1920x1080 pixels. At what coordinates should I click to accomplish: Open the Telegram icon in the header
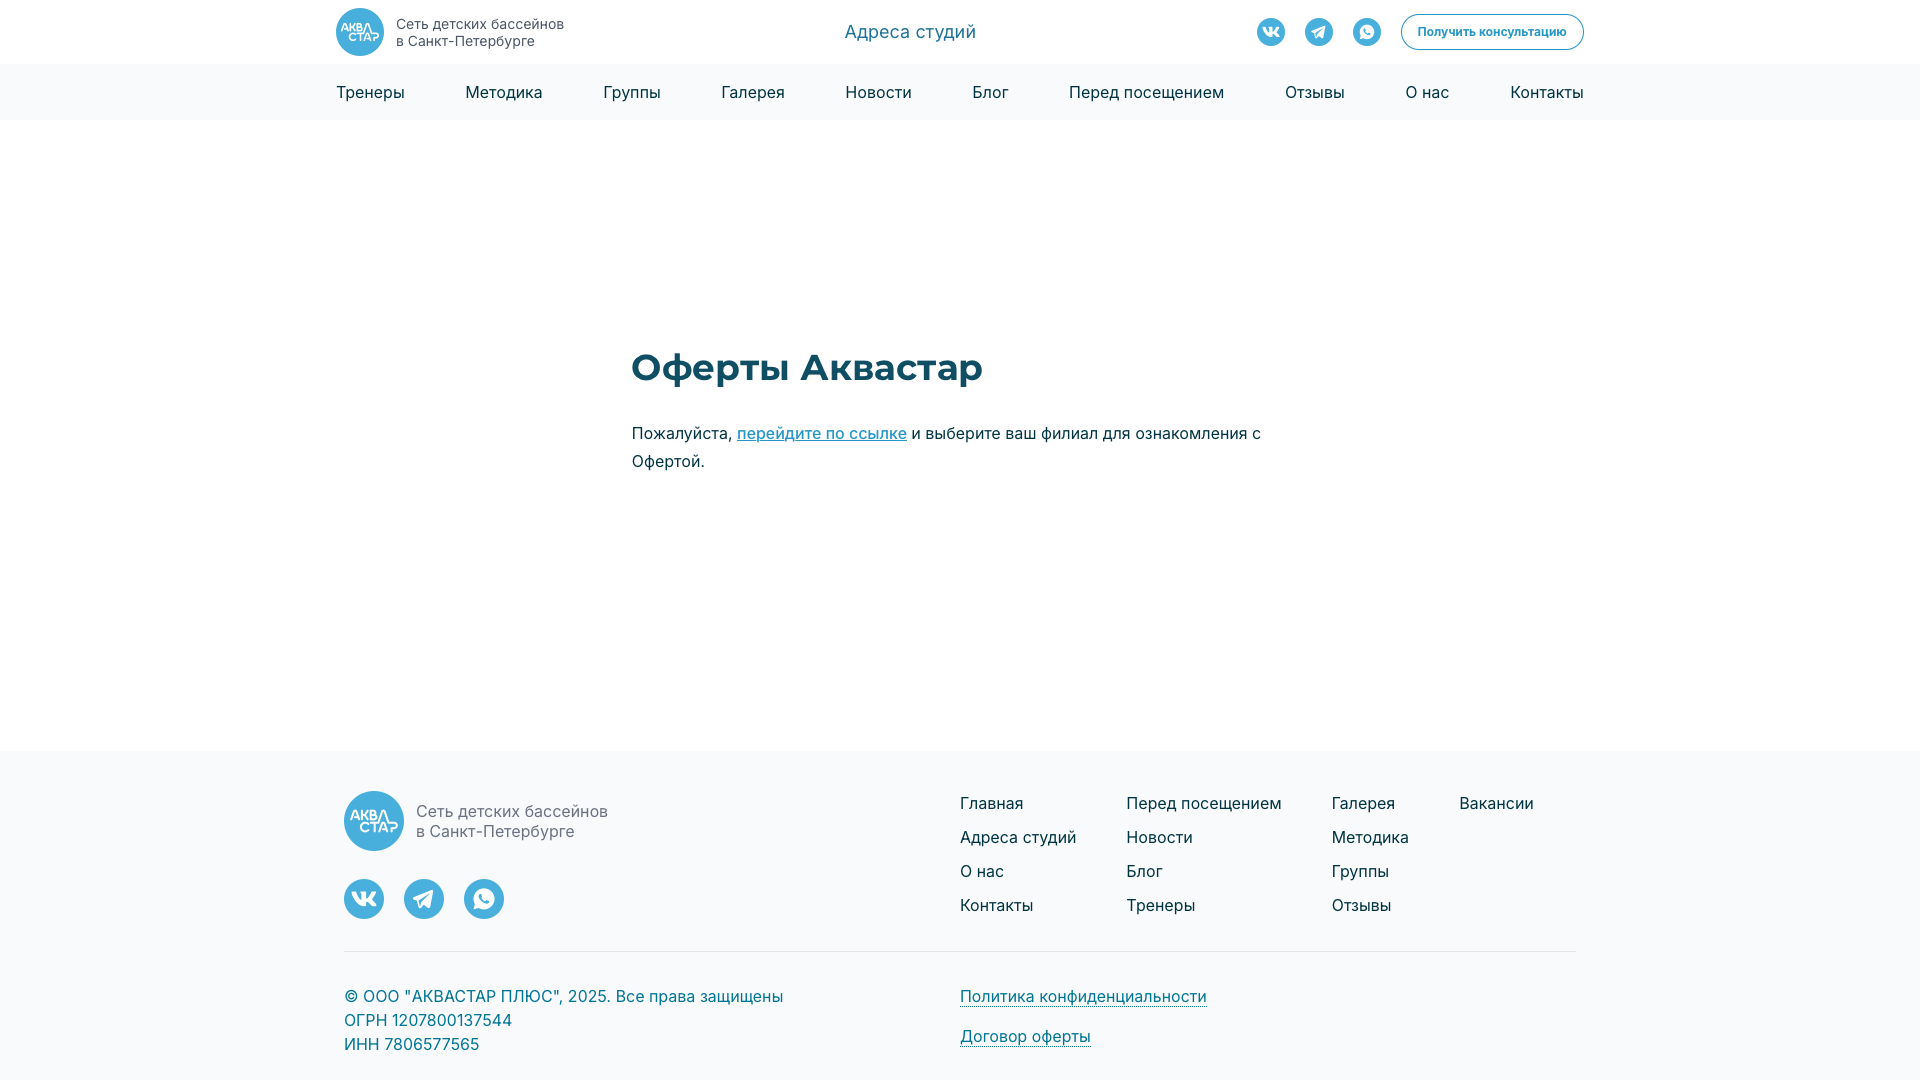pos(1319,32)
